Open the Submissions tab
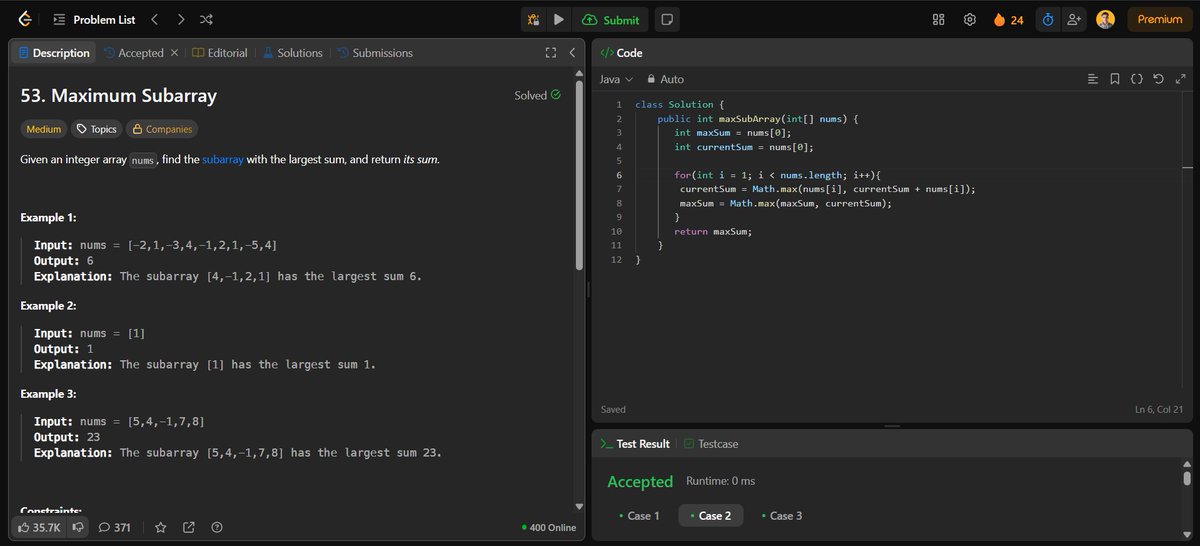 (x=375, y=53)
